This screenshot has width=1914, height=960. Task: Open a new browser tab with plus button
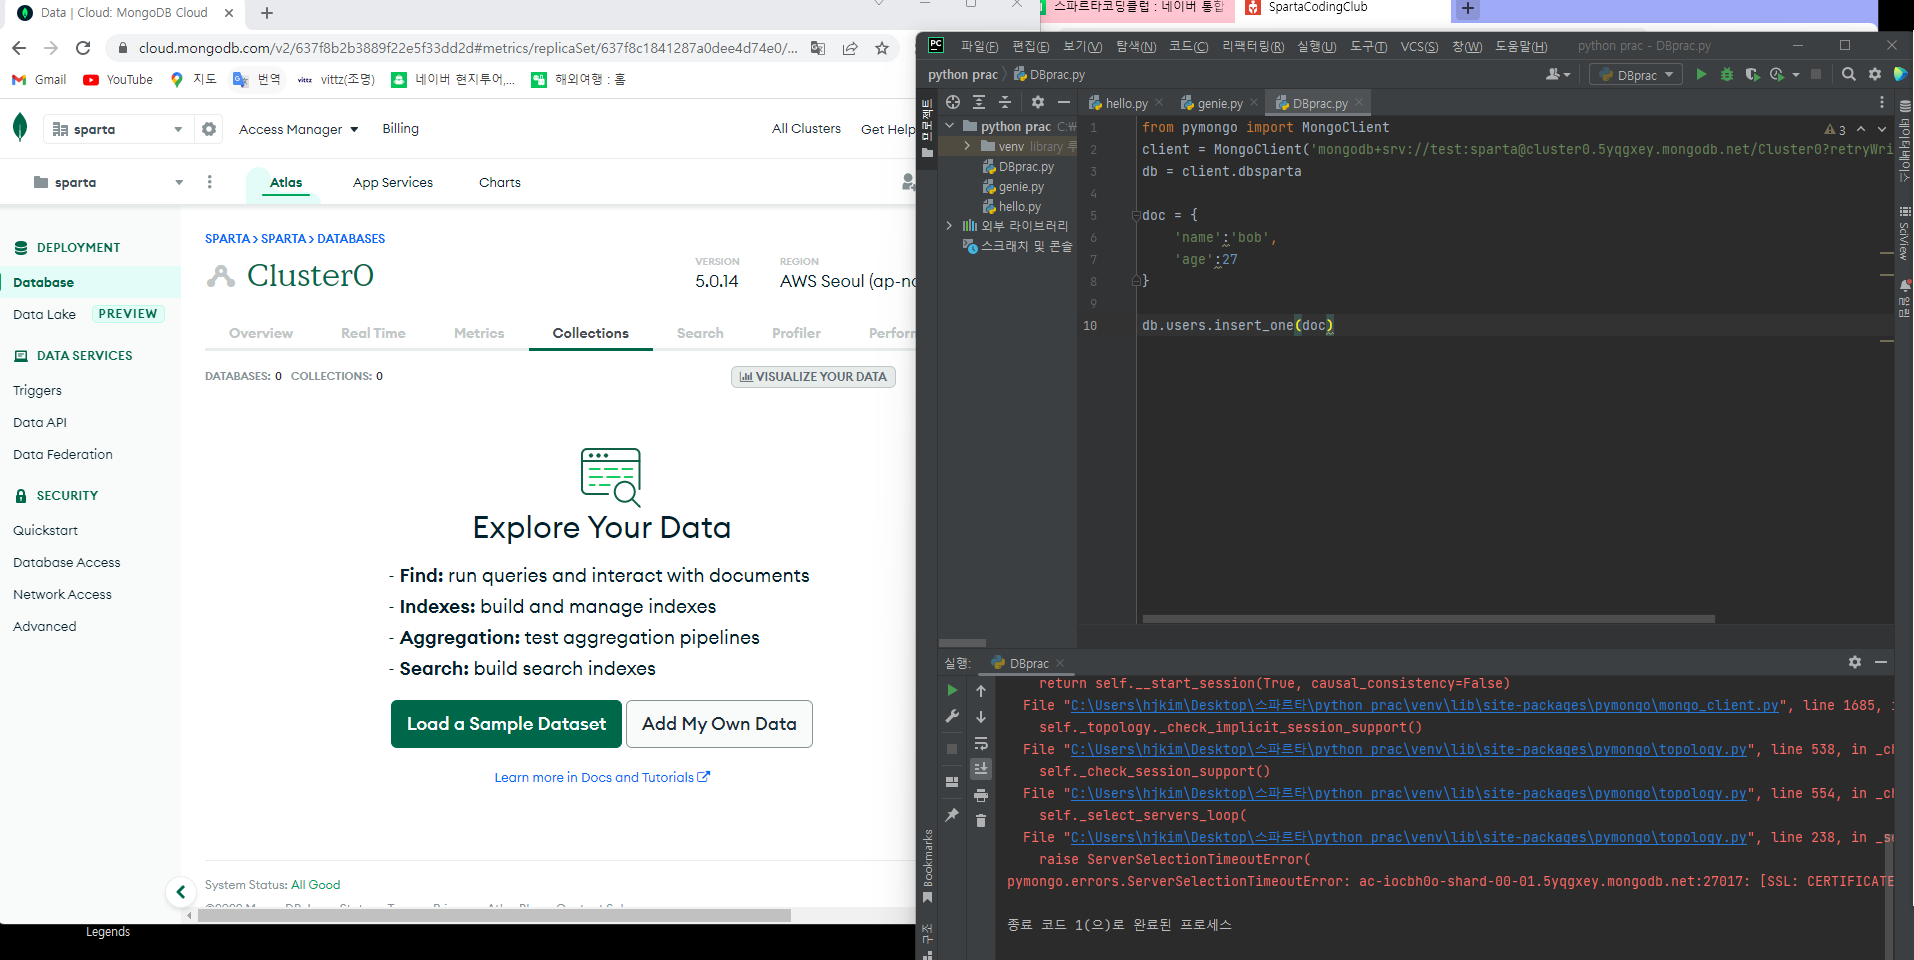[x=267, y=13]
